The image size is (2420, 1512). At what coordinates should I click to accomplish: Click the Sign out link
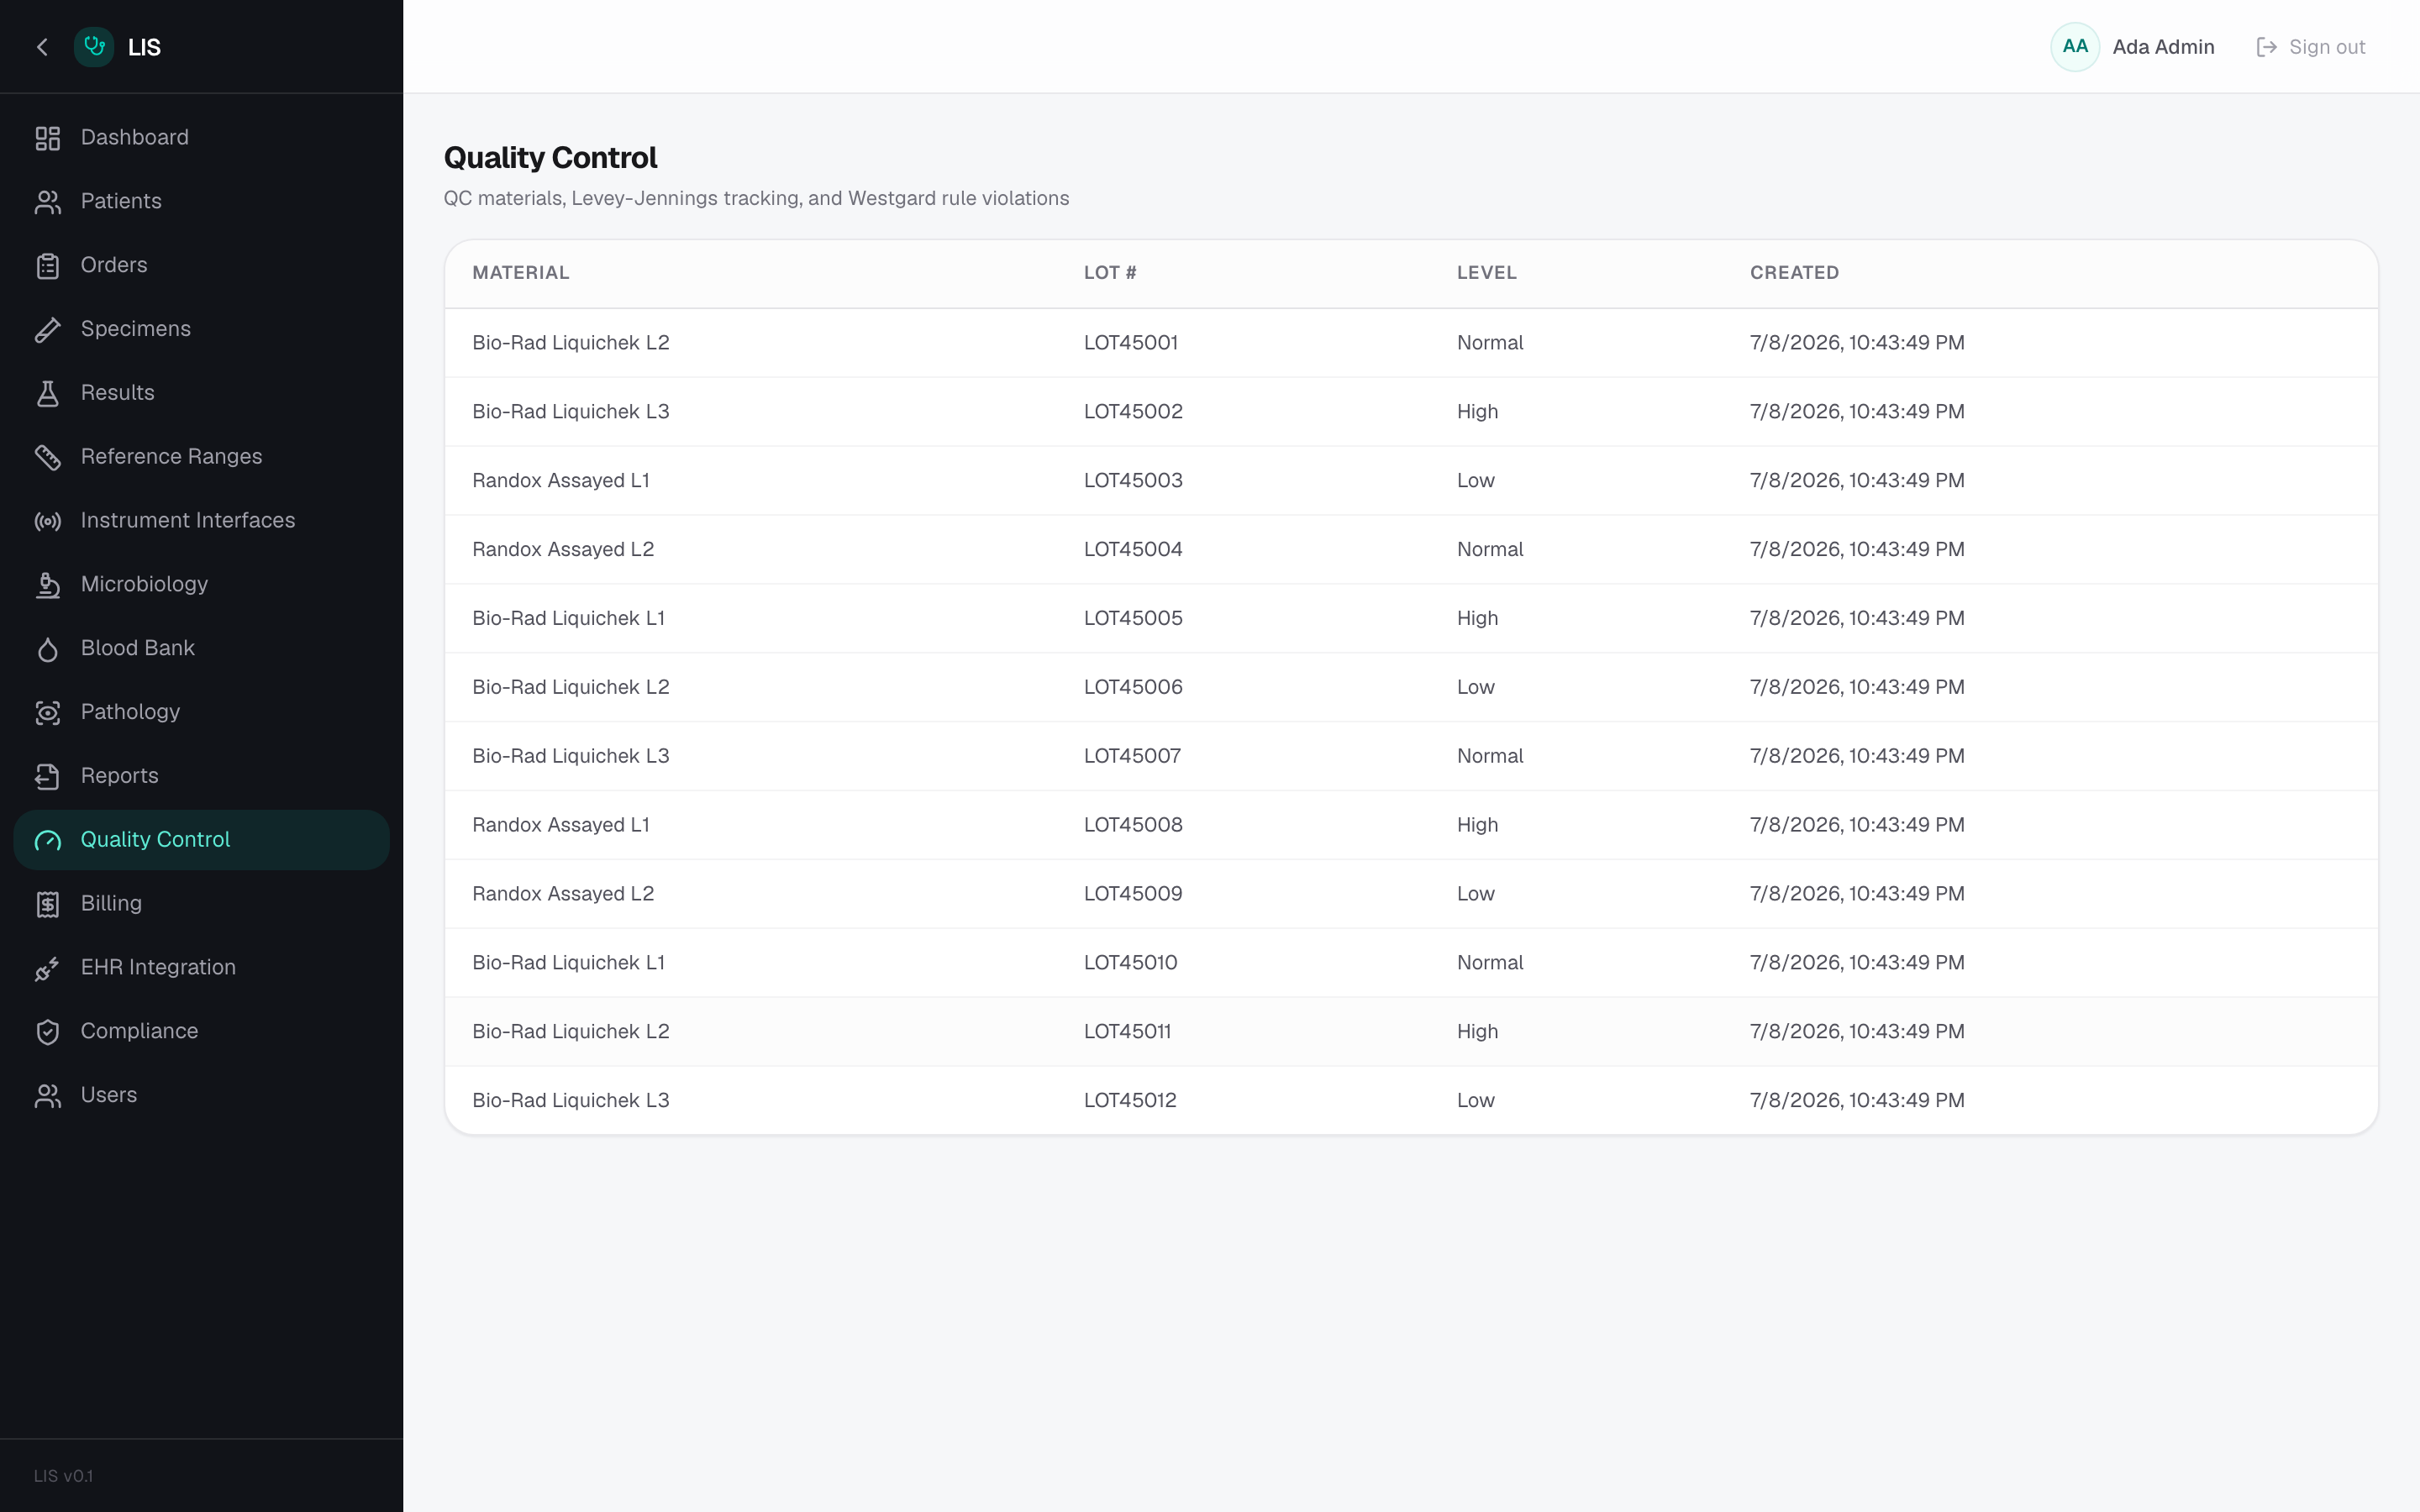coord(2311,47)
